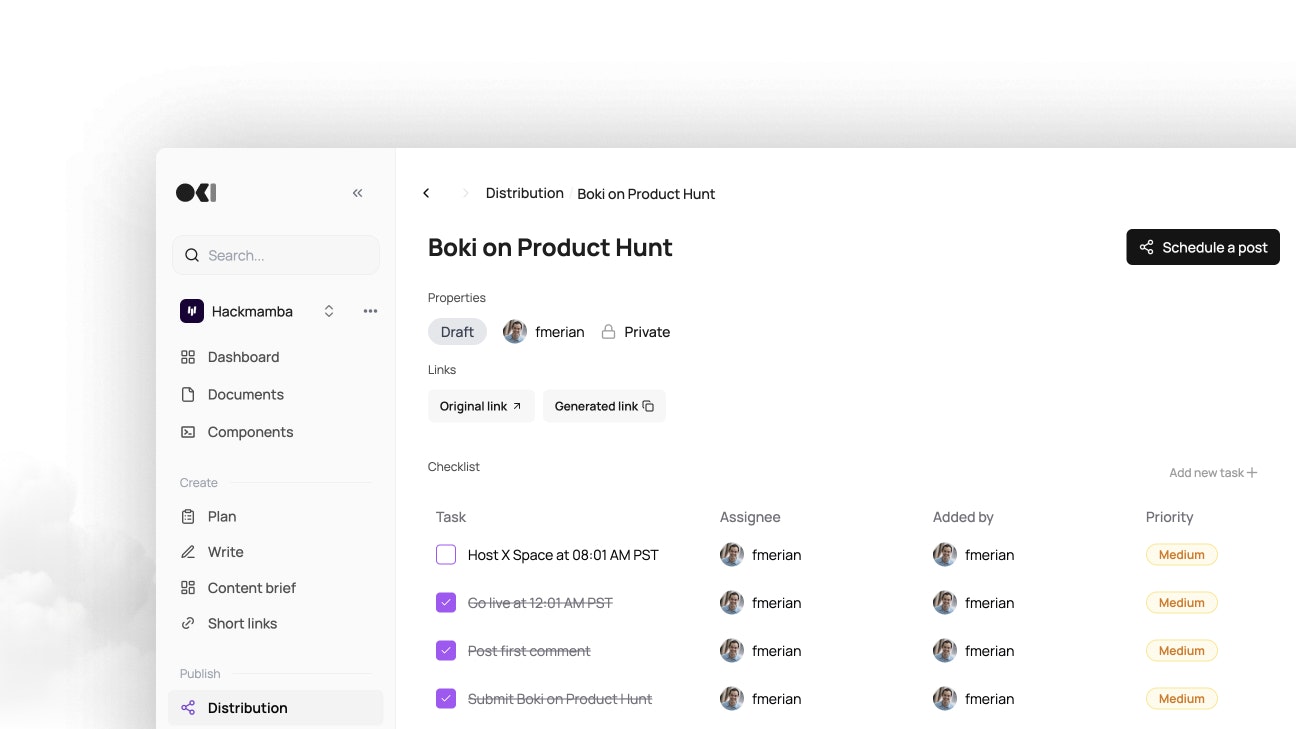Uncheck the Go live at 12:01 AM task
The image size is (1296, 729).
[x=446, y=603]
